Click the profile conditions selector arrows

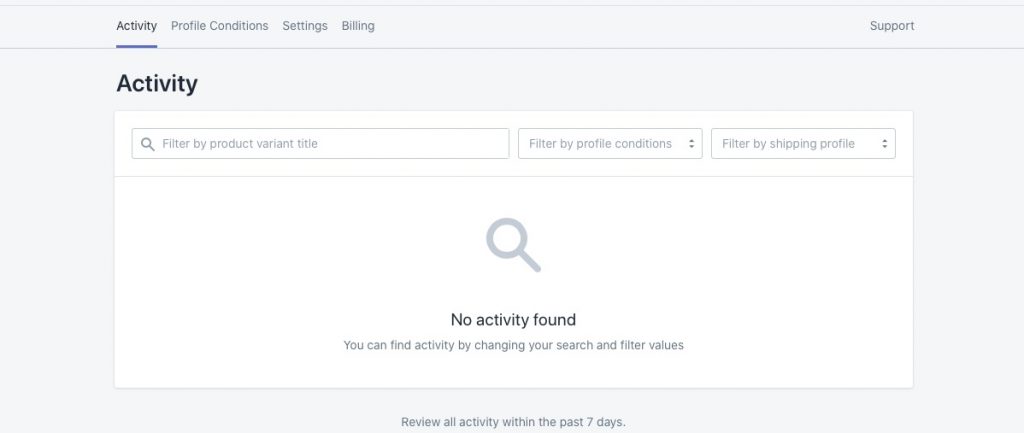click(x=691, y=144)
